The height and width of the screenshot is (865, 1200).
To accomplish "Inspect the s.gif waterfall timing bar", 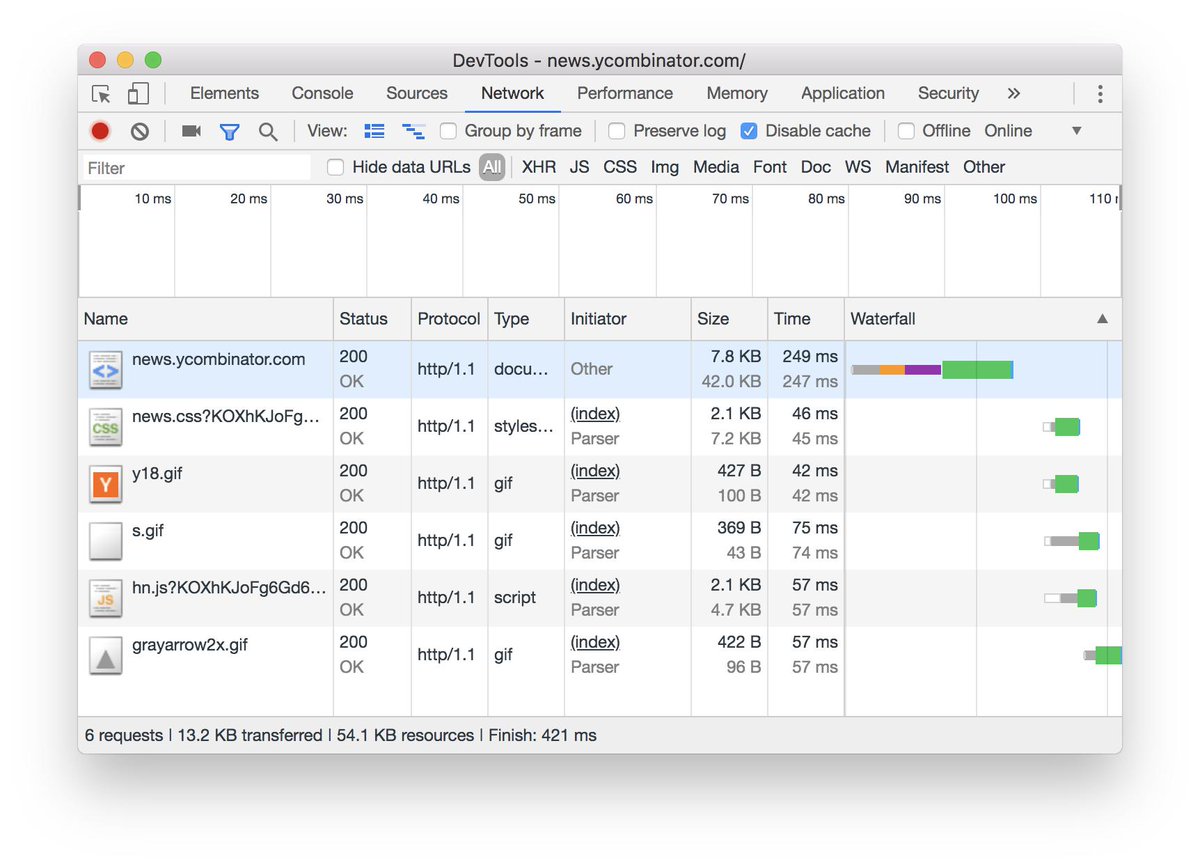I will (x=1072, y=541).
